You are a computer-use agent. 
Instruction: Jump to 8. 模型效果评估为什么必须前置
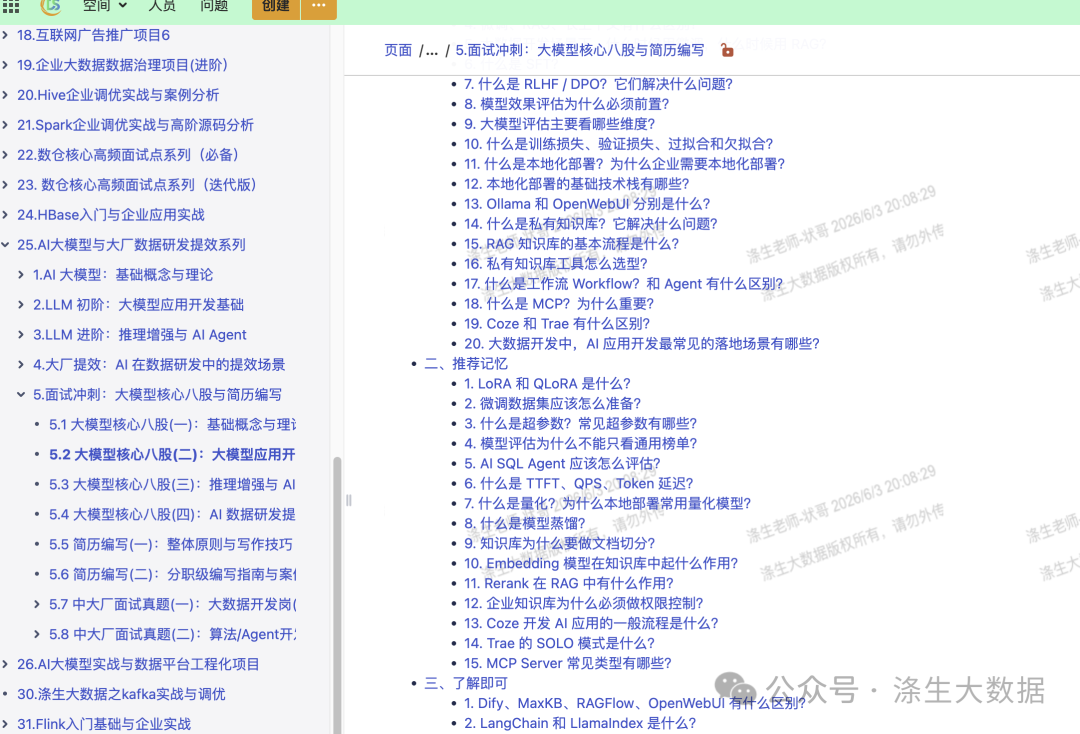(566, 104)
